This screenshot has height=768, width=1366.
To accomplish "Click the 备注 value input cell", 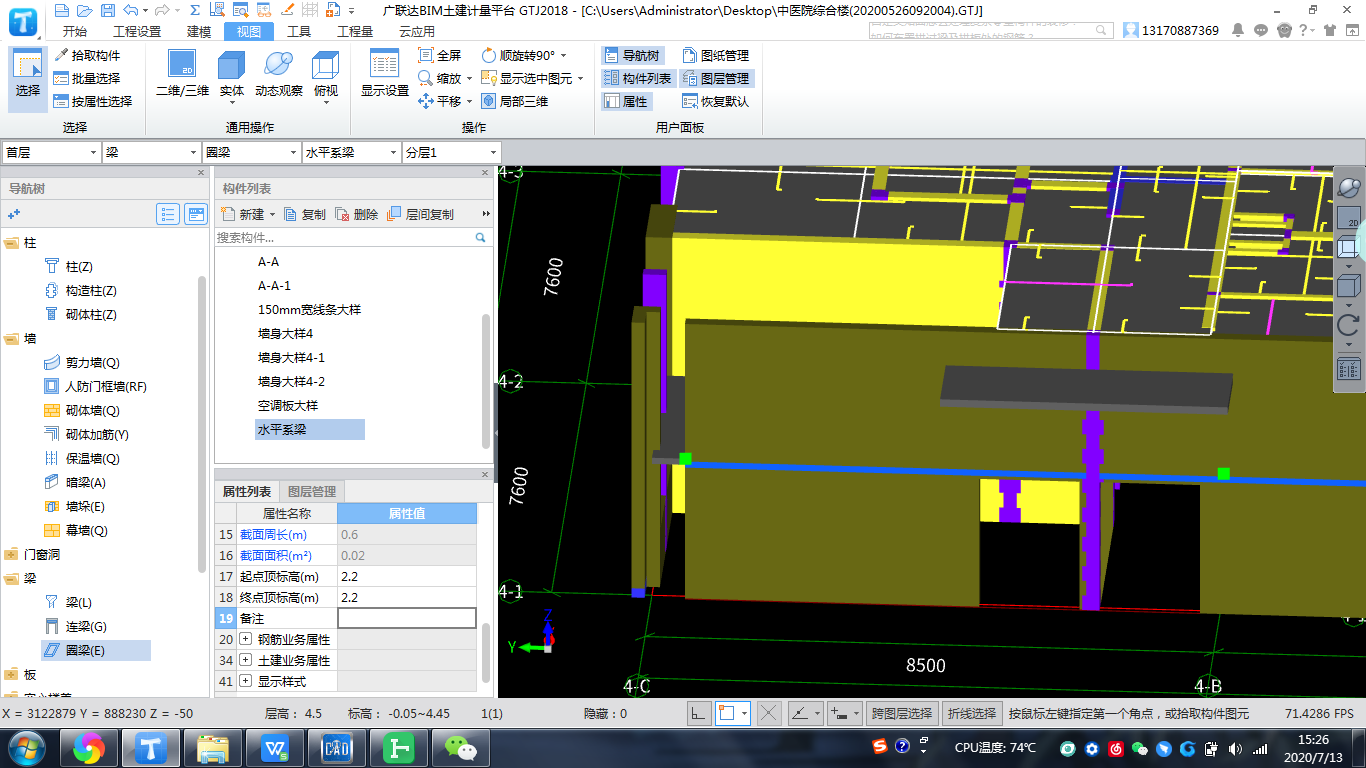I will [407, 618].
